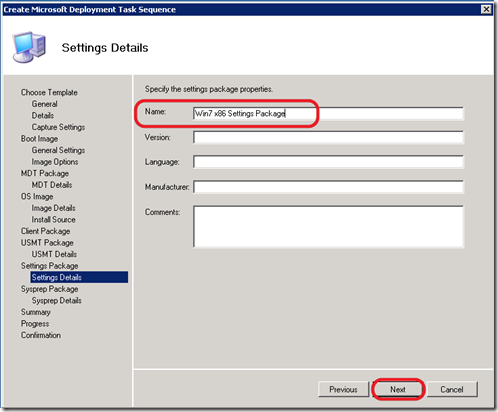Viewport: 498px width, 412px height.
Task: Open the Sysprep Package step
Action: pyautogui.click(x=49, y=289)
